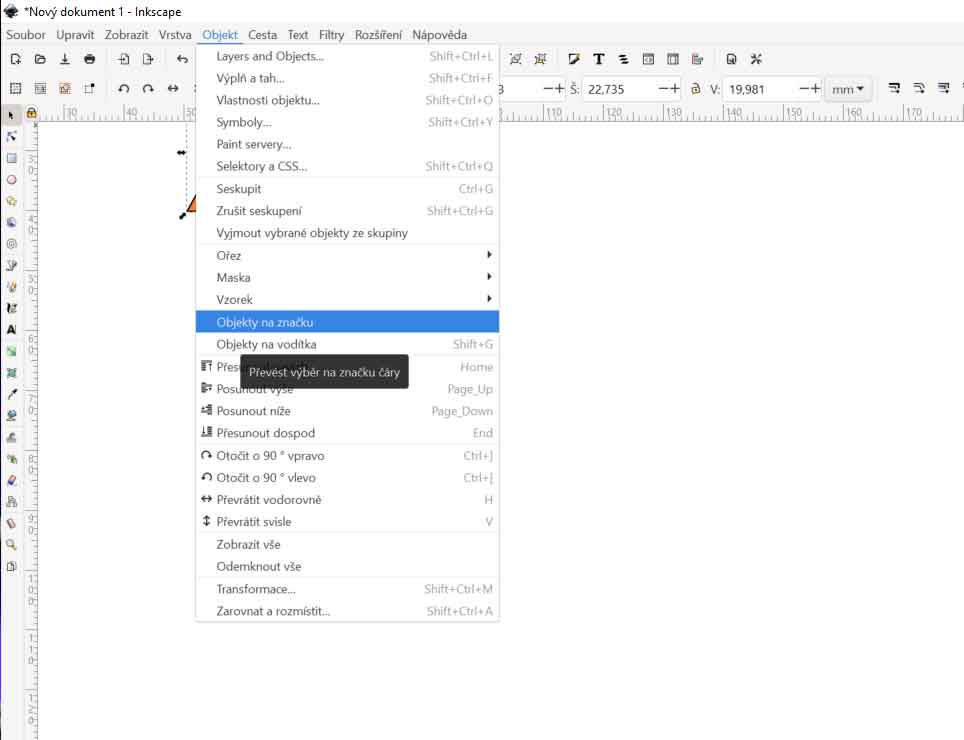Select the Rectangle tool in the toolbox
The height and width of the screenshot is (740, 964).
coord(12,158)
